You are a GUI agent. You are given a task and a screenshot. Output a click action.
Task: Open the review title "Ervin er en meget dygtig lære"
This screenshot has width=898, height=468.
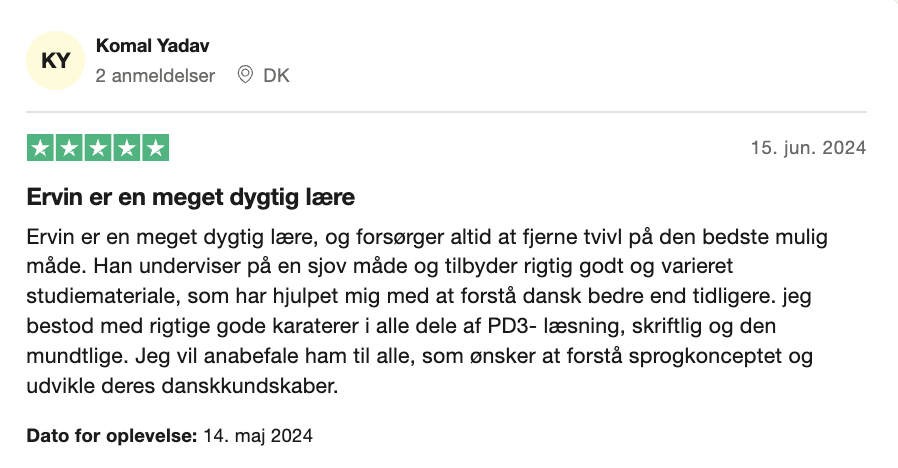(191, 197)
